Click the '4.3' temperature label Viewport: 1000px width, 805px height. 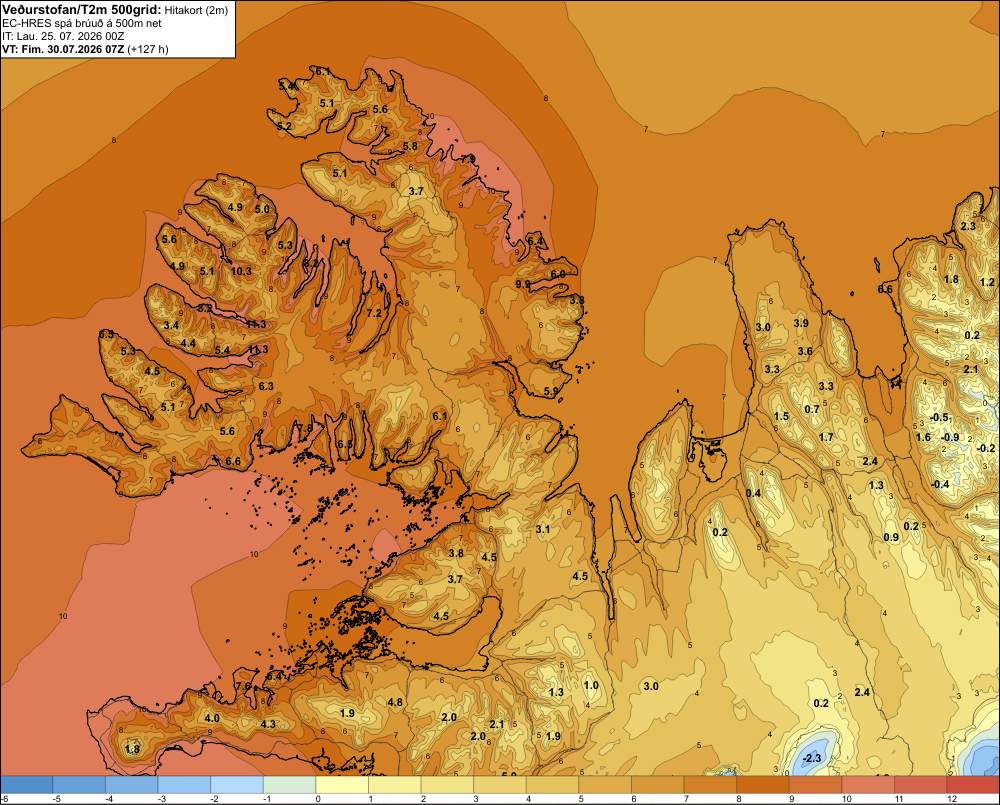pyautogui.click(x=268, y=724)
